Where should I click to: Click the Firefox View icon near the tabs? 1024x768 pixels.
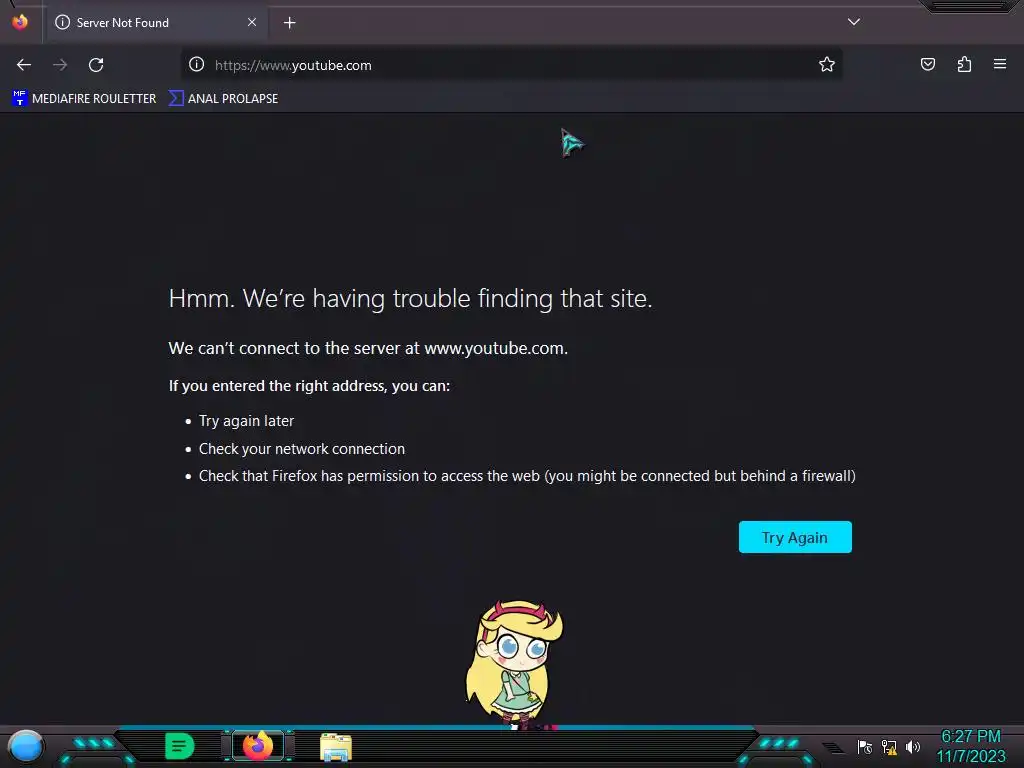20,22
